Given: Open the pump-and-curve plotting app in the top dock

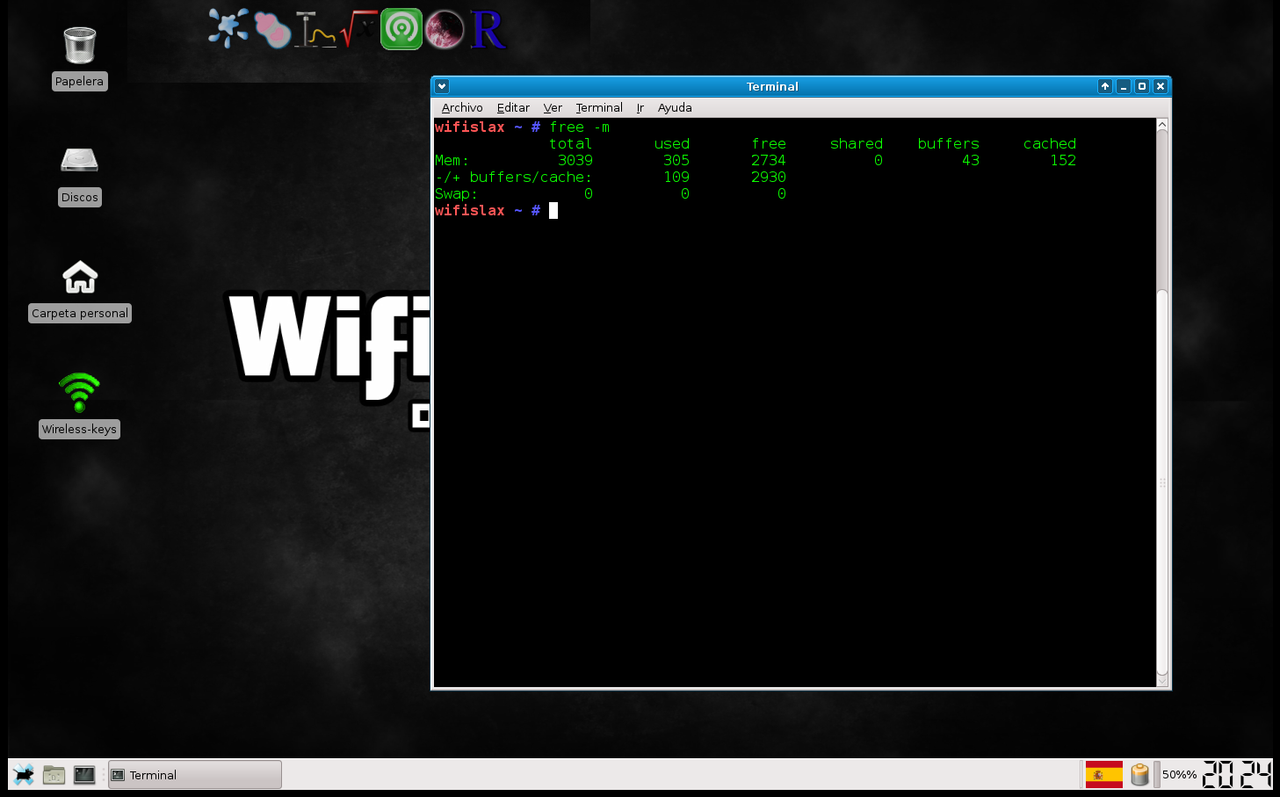Looking at the screenshot, I should click(315, 29).
